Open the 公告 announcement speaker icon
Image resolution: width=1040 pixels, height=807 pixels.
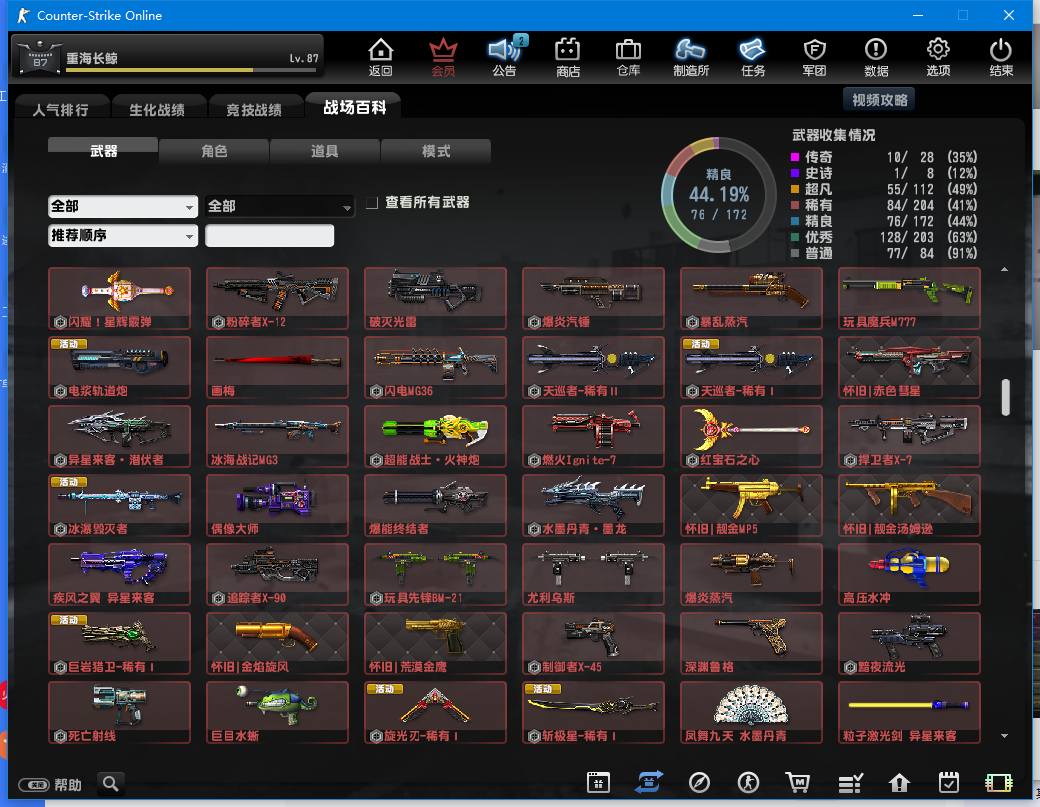505,56
